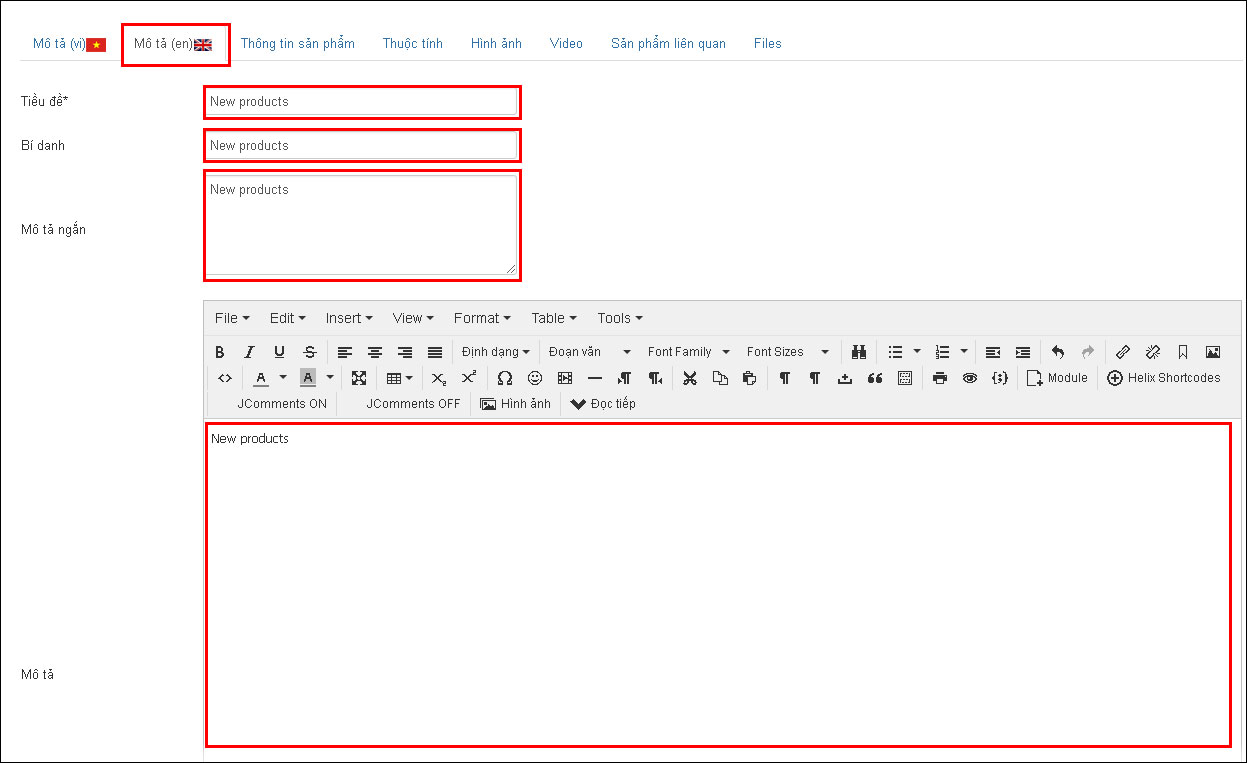
Task: Click the Redo arrow icon
Action: tap(1088, 352)
